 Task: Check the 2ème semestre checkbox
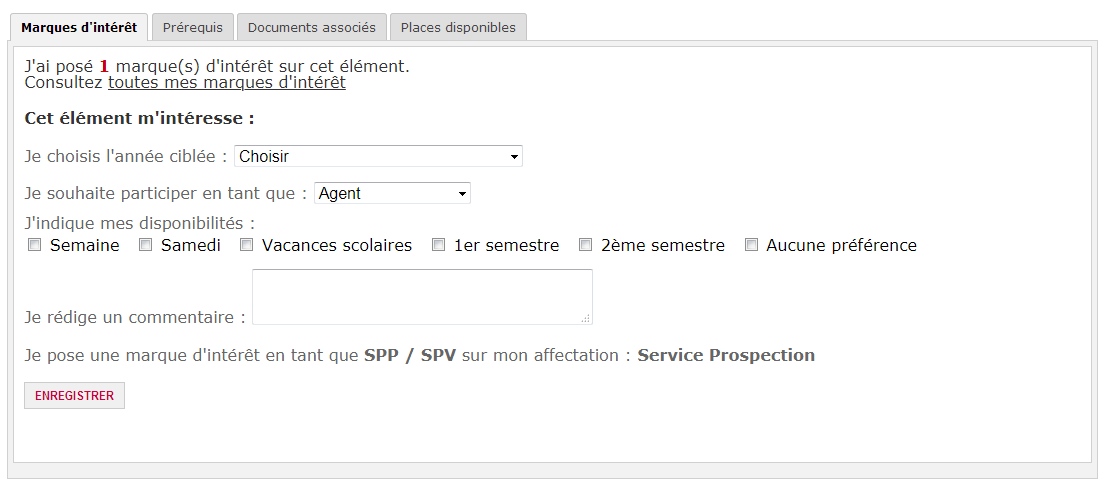point(585,245)
